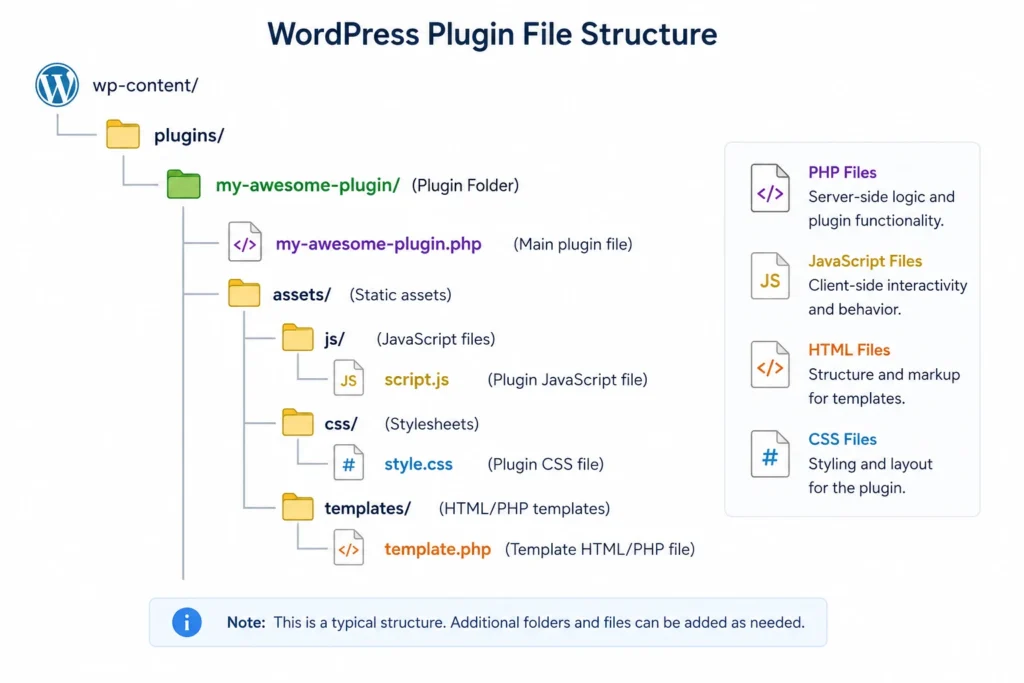Select the style.css hash file icon
Viewport: 1024px width, 683px height.
(x=349, y=462)
